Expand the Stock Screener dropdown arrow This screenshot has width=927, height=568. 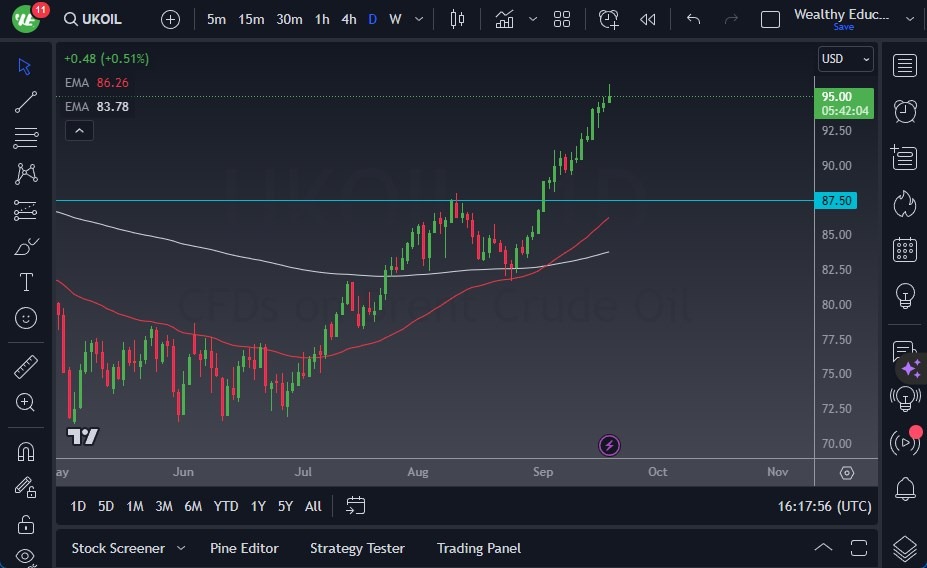pyautogui.click(x=181, y=548)
